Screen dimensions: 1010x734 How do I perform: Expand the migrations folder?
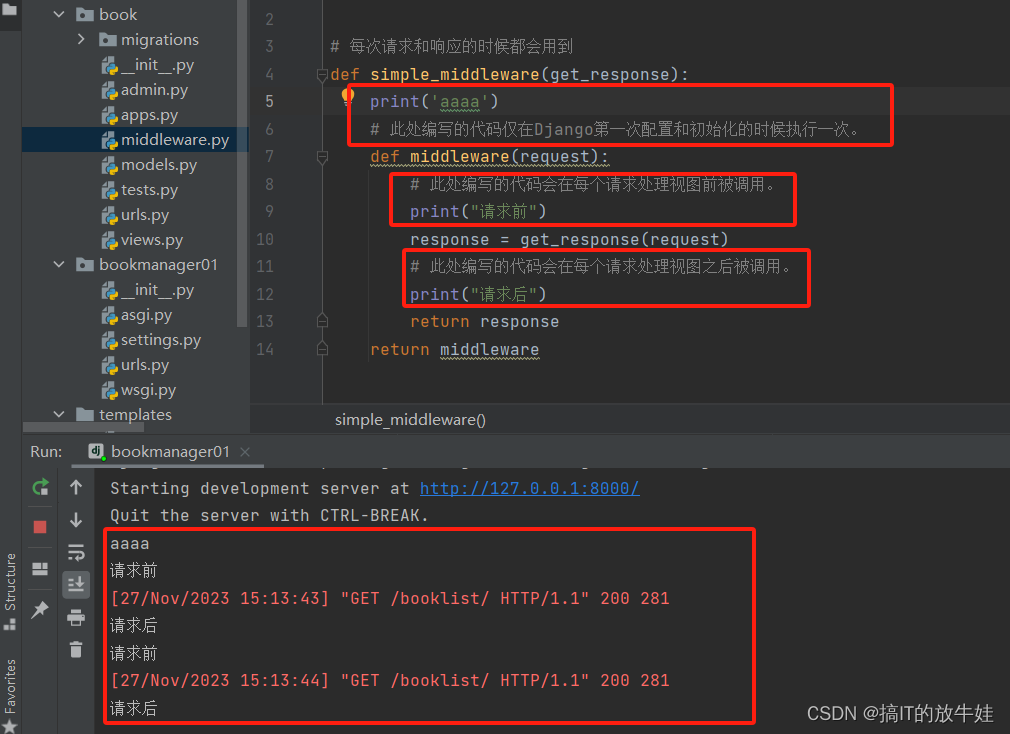point(81,39)
